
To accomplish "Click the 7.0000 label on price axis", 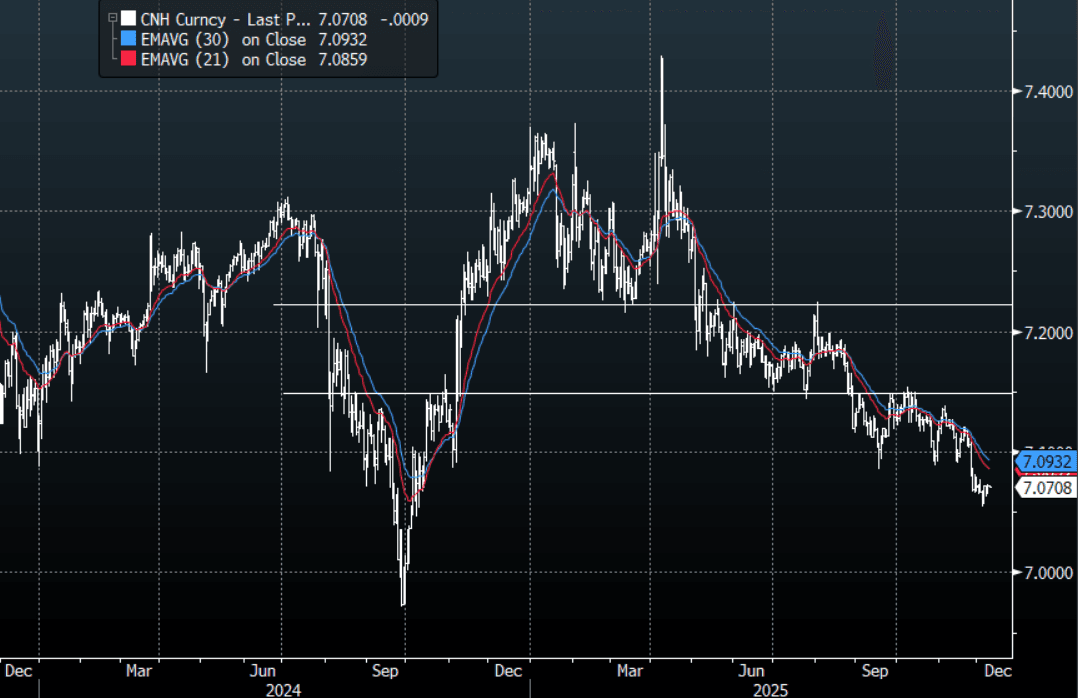I will pyautogui.click(x=1045, y=572).
